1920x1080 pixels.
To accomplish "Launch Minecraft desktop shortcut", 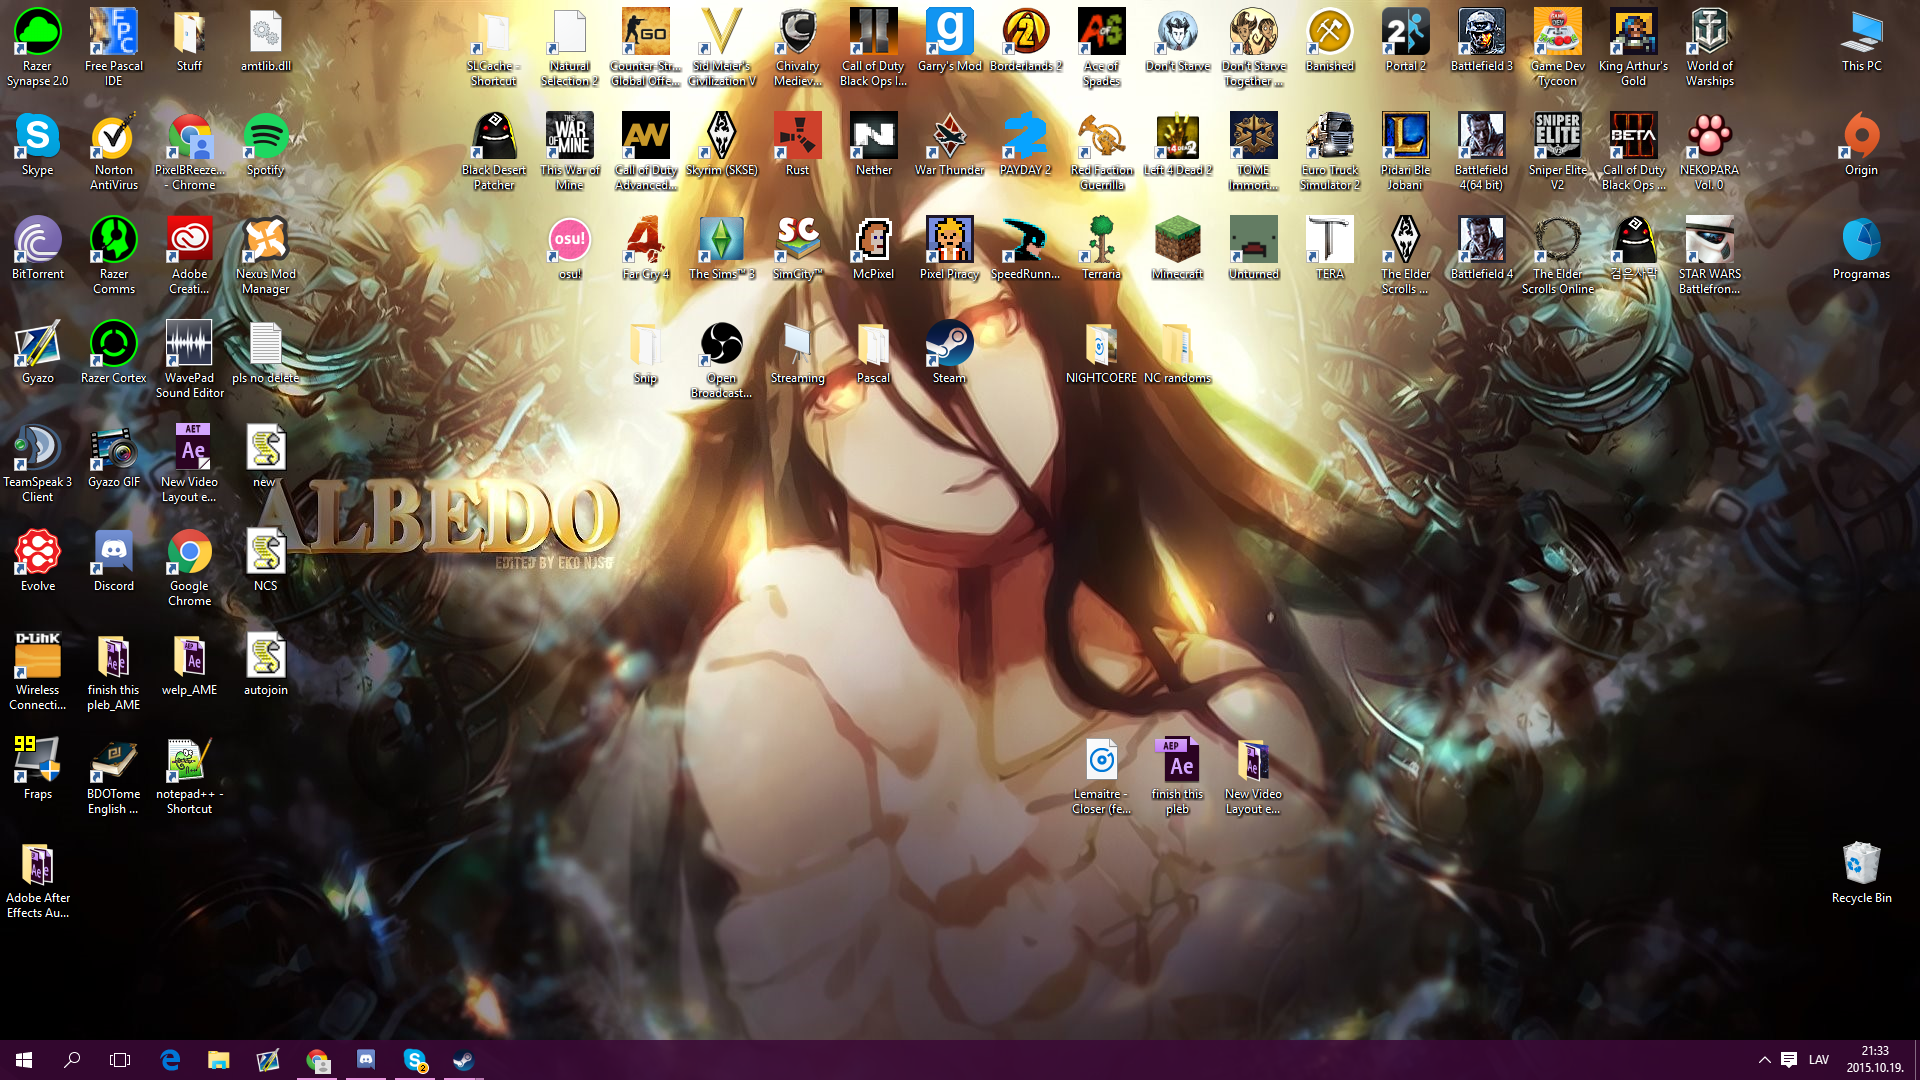I will pos(1177,248).
